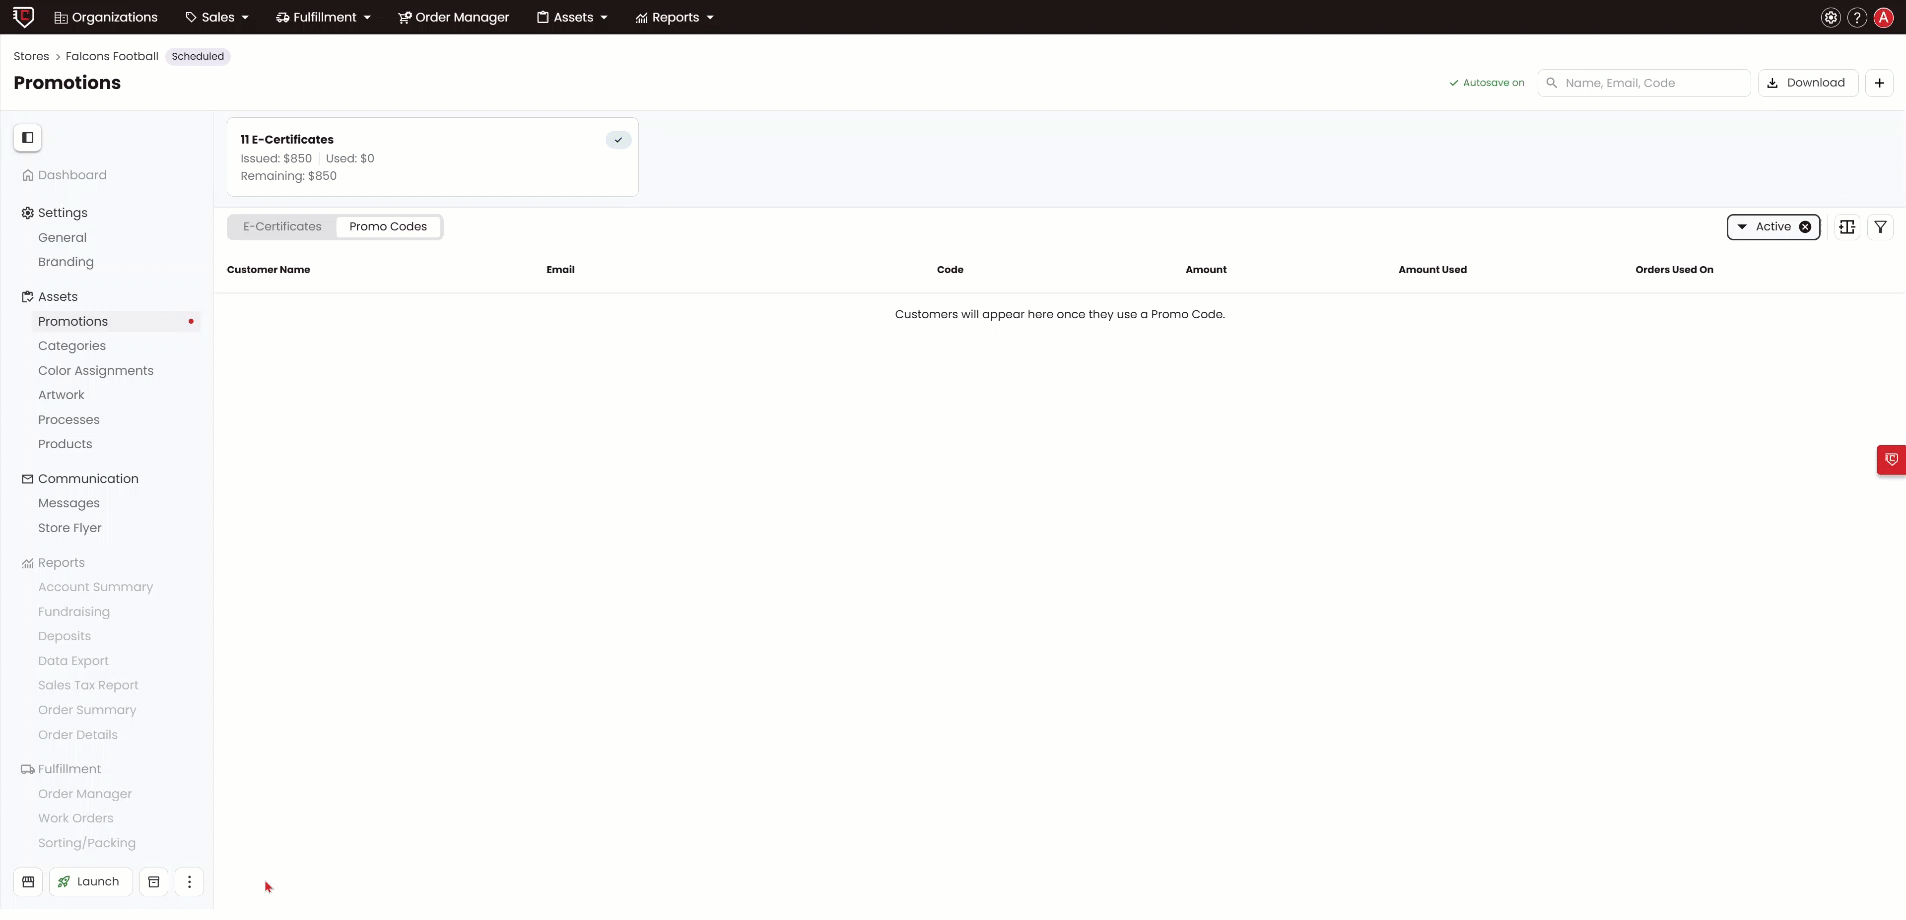This screenshot has height=920, width=1906.
Task: Go to Organizations in top navigation
Action: [106, 17]
